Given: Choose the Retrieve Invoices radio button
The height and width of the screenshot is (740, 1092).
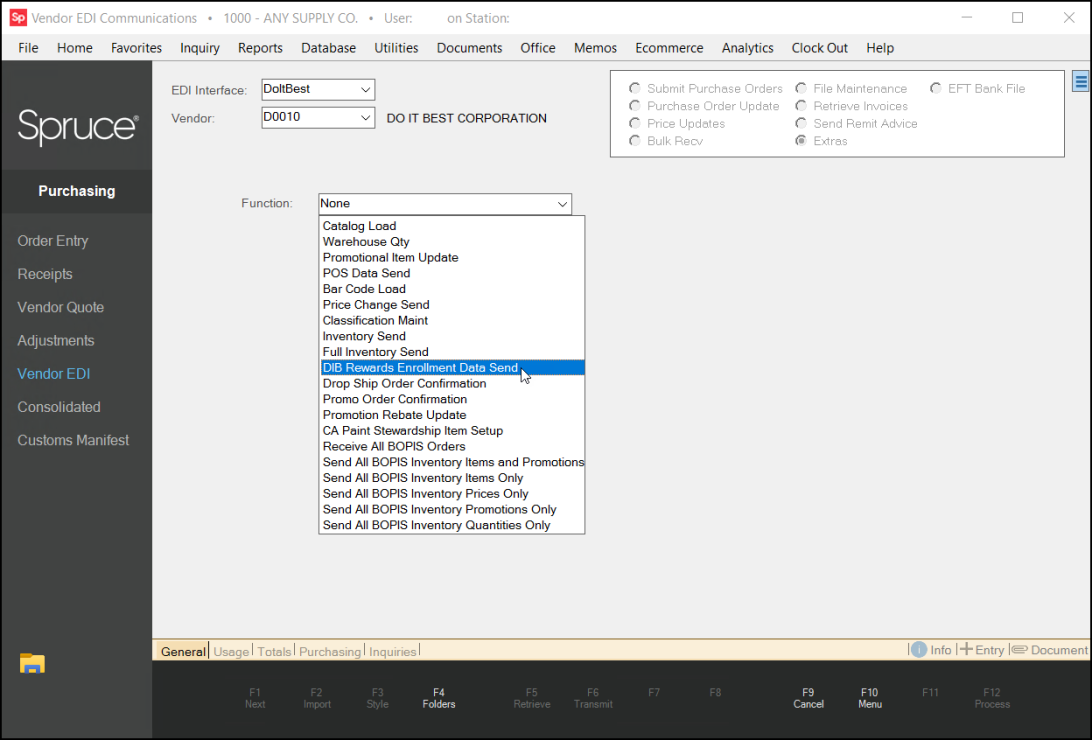Looking at the screenshot, I should 802,106.
